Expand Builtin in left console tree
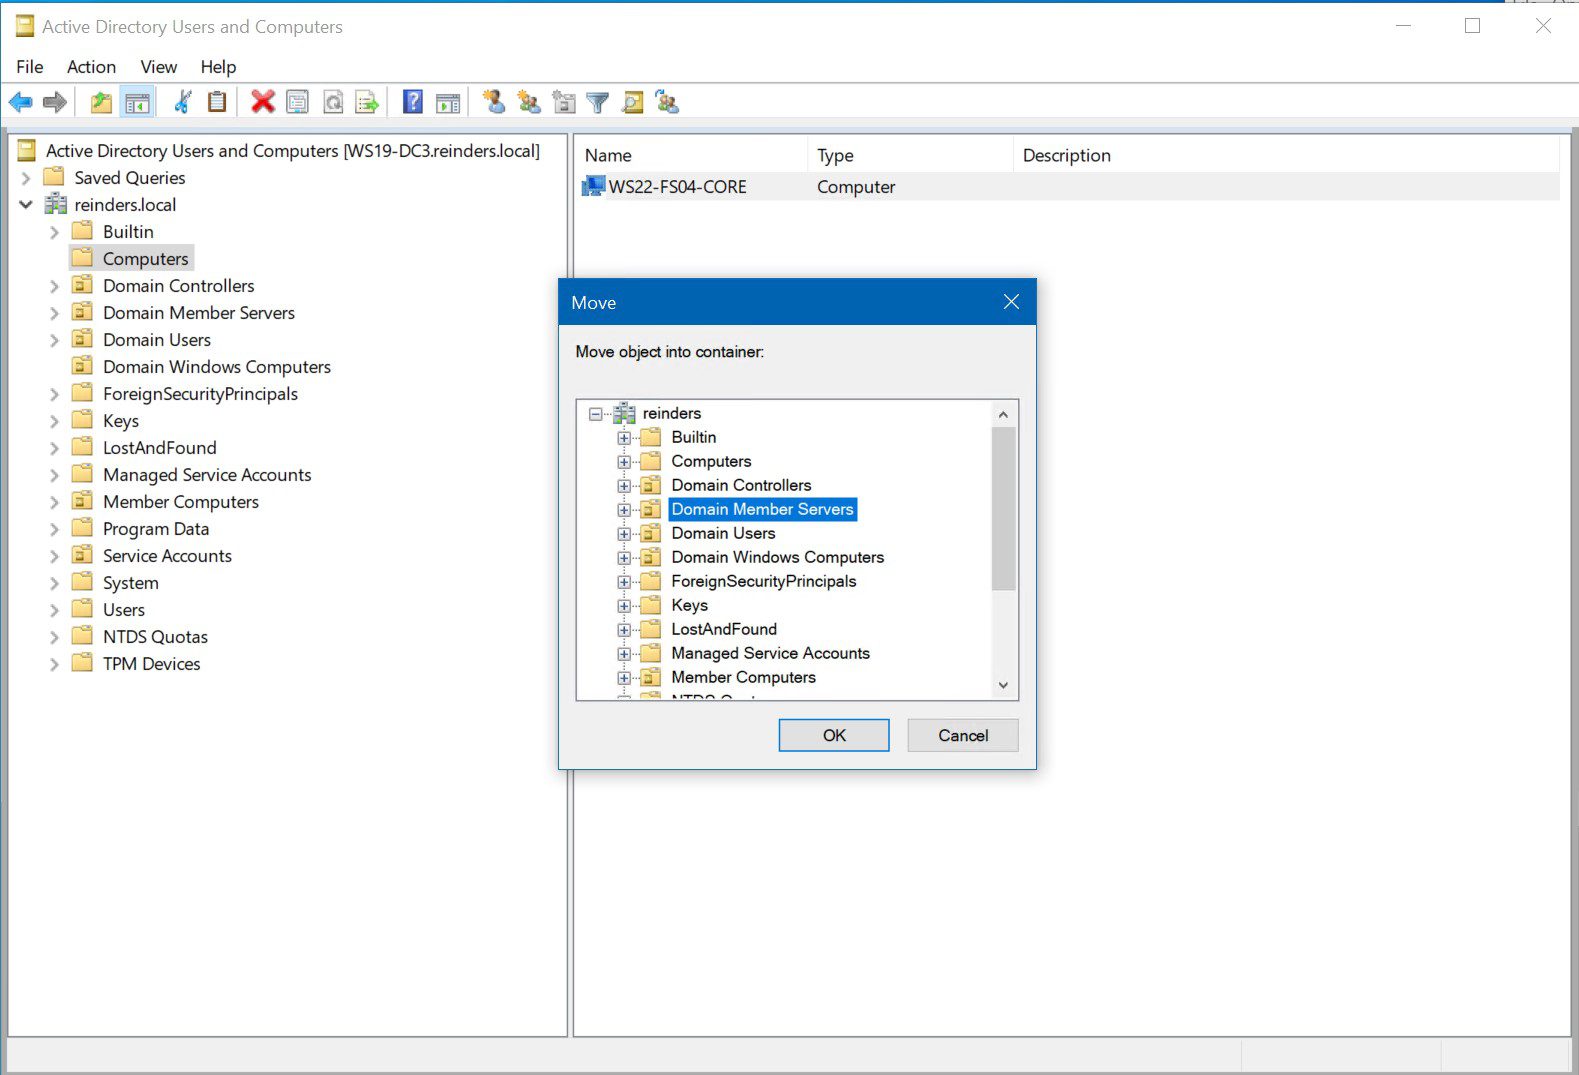Viewport: 1579px width, 1075px height. pyautogui.click(x=54, y=232)
